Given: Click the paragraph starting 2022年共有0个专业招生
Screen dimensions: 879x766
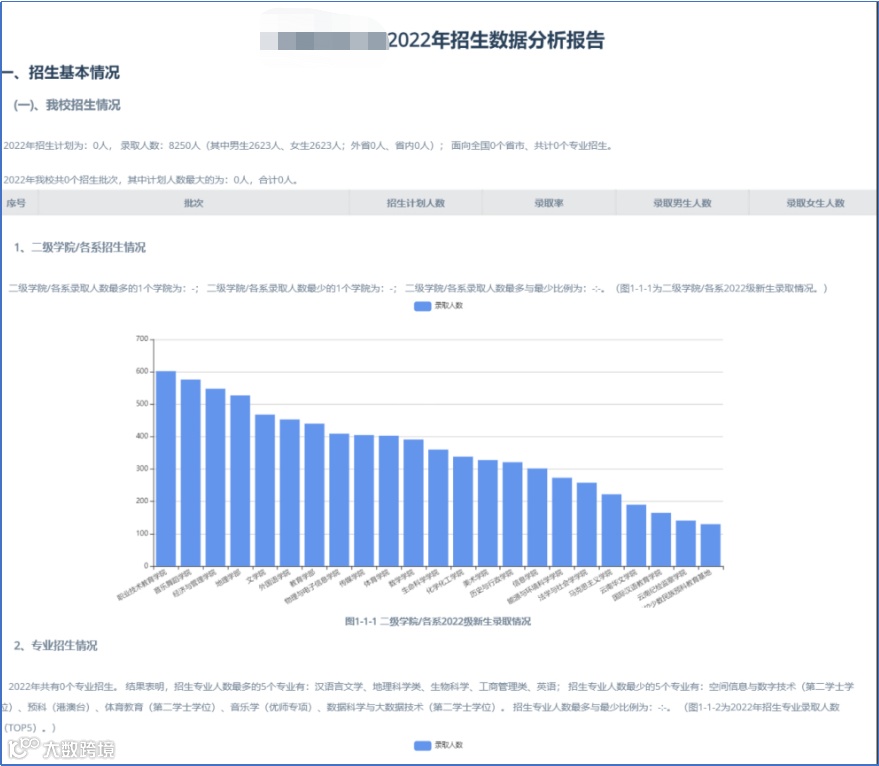Looking at the screenshot, I should point(429,707).
